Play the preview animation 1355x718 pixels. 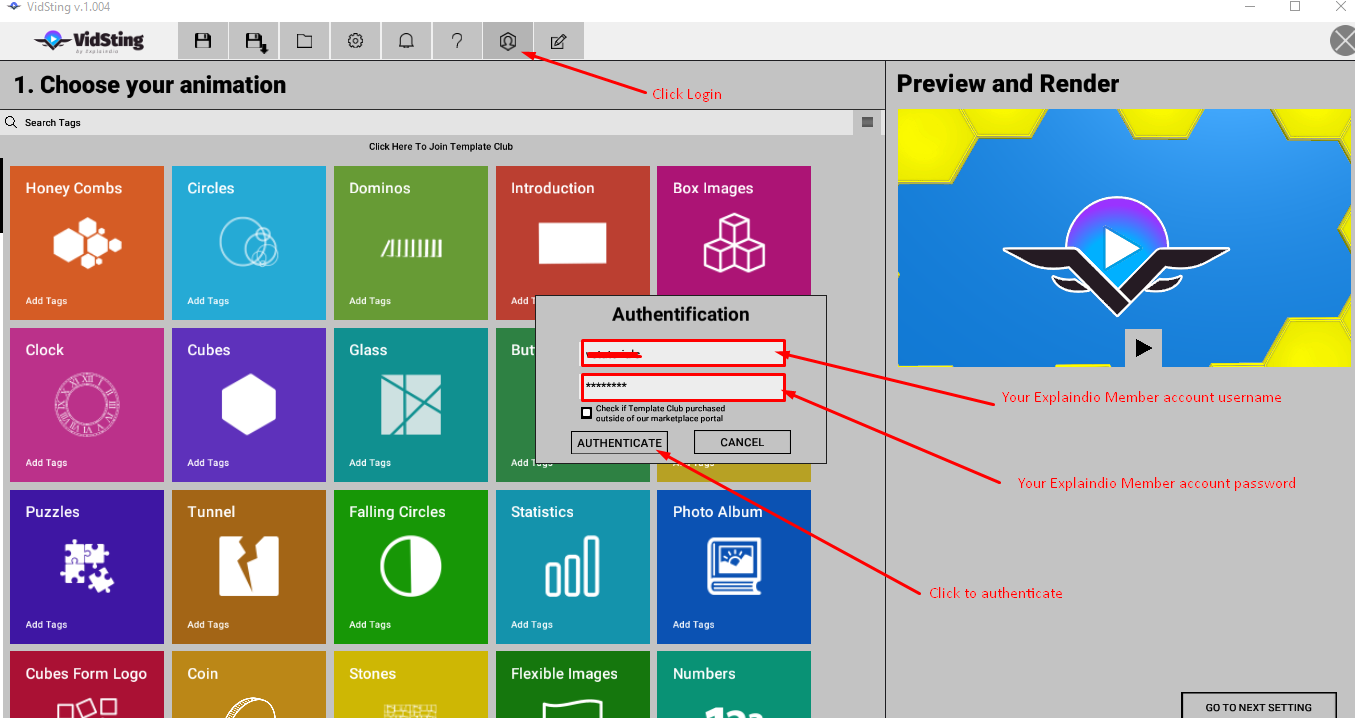1143,348
